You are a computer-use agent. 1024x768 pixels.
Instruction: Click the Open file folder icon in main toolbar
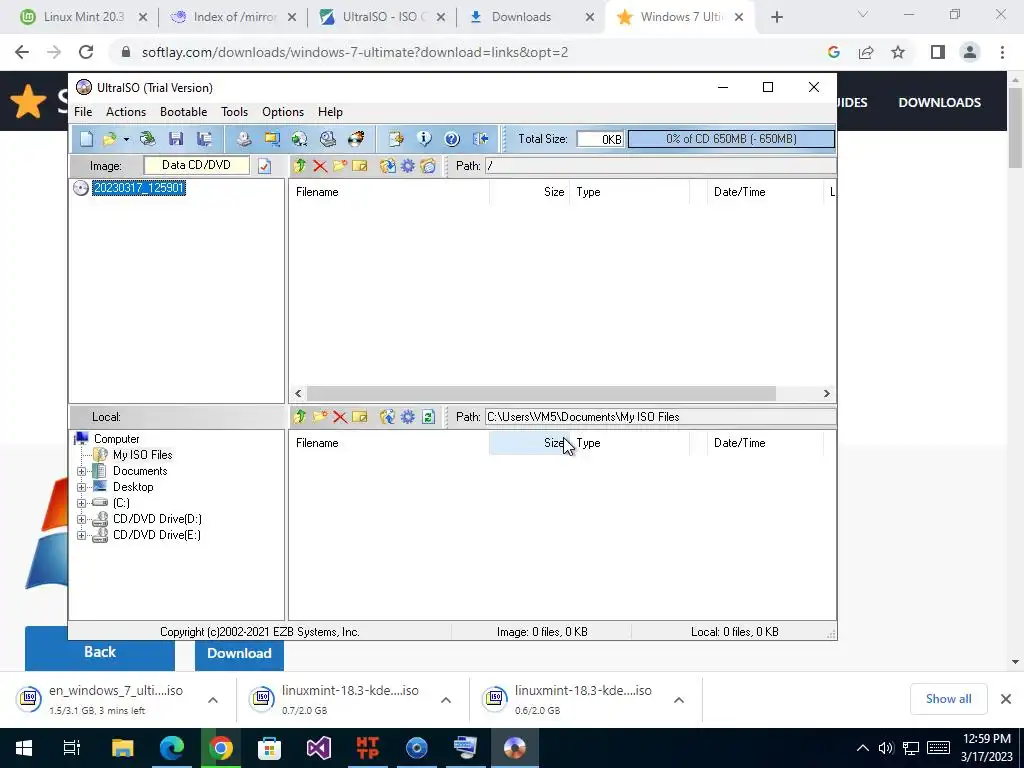[x=109, y=138]
